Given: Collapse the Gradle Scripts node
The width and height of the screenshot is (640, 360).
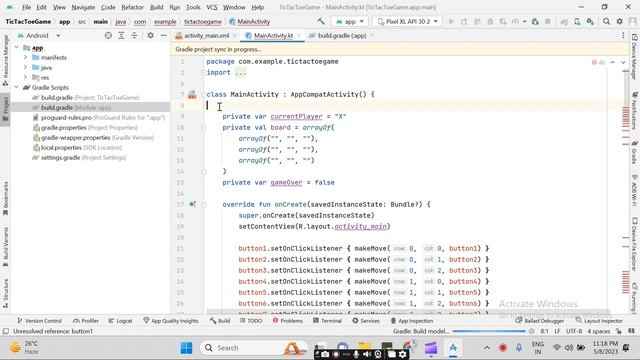Looking at the screenshot, I should point(17,87).
